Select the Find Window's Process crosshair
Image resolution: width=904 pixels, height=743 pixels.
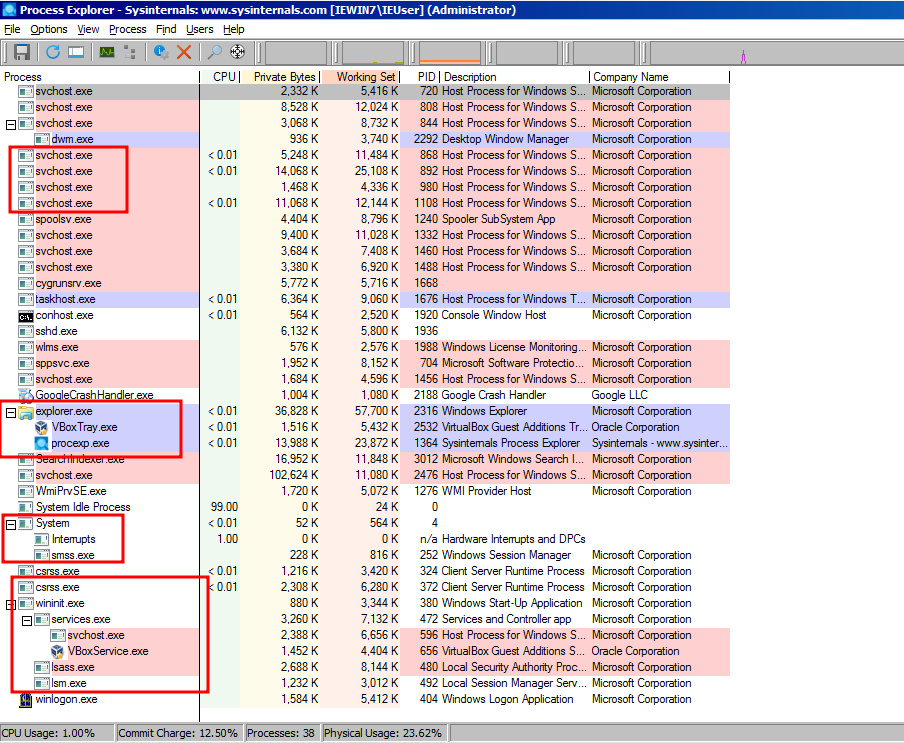tap(238, 52)
